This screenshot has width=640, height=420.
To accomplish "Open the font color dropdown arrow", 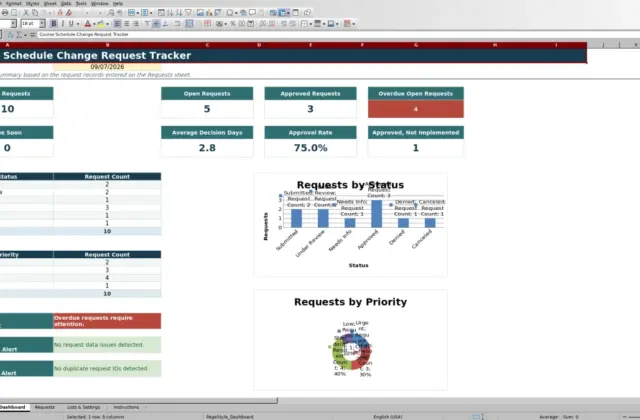I will tap(94, 24).
